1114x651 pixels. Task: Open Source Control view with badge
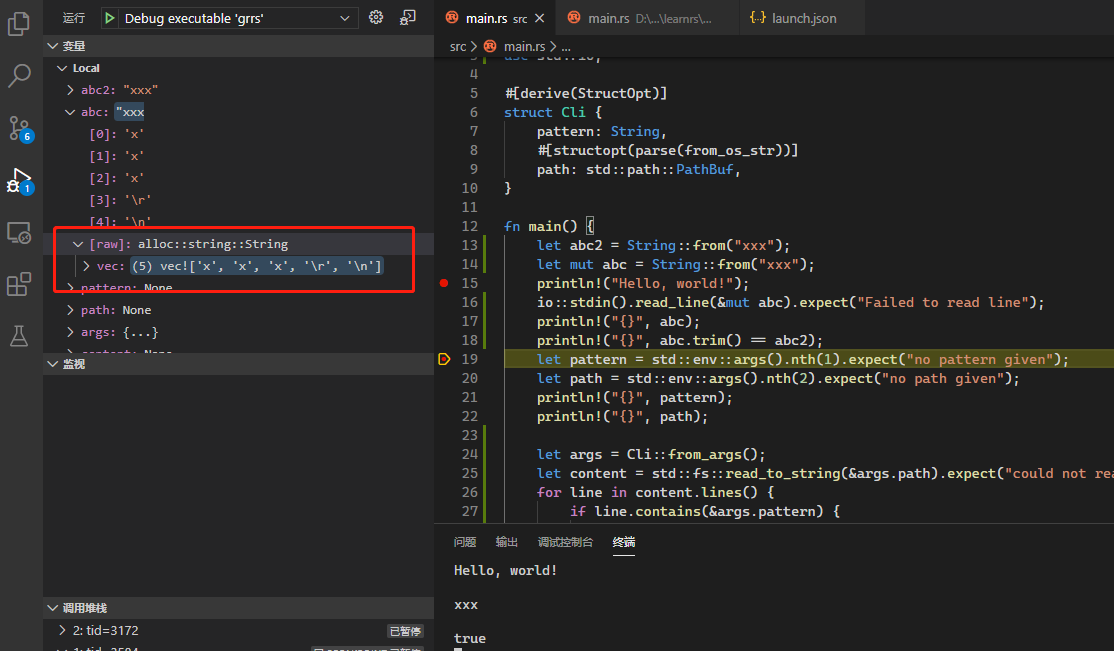(19, 128)
